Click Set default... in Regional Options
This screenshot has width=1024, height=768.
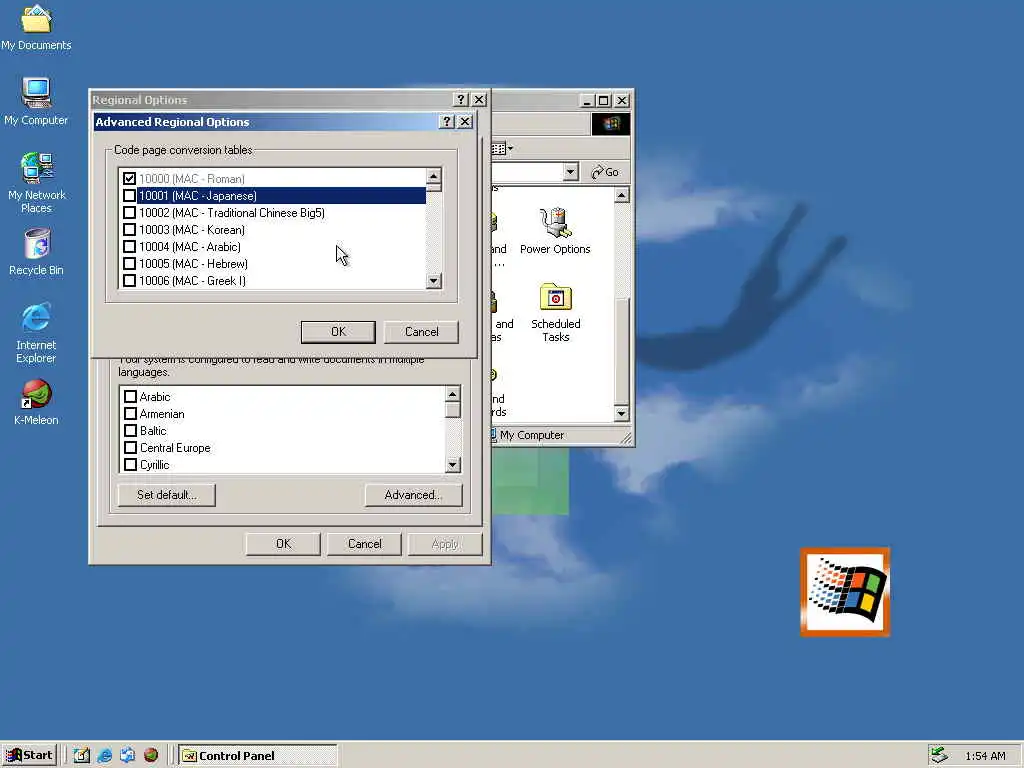167,495
